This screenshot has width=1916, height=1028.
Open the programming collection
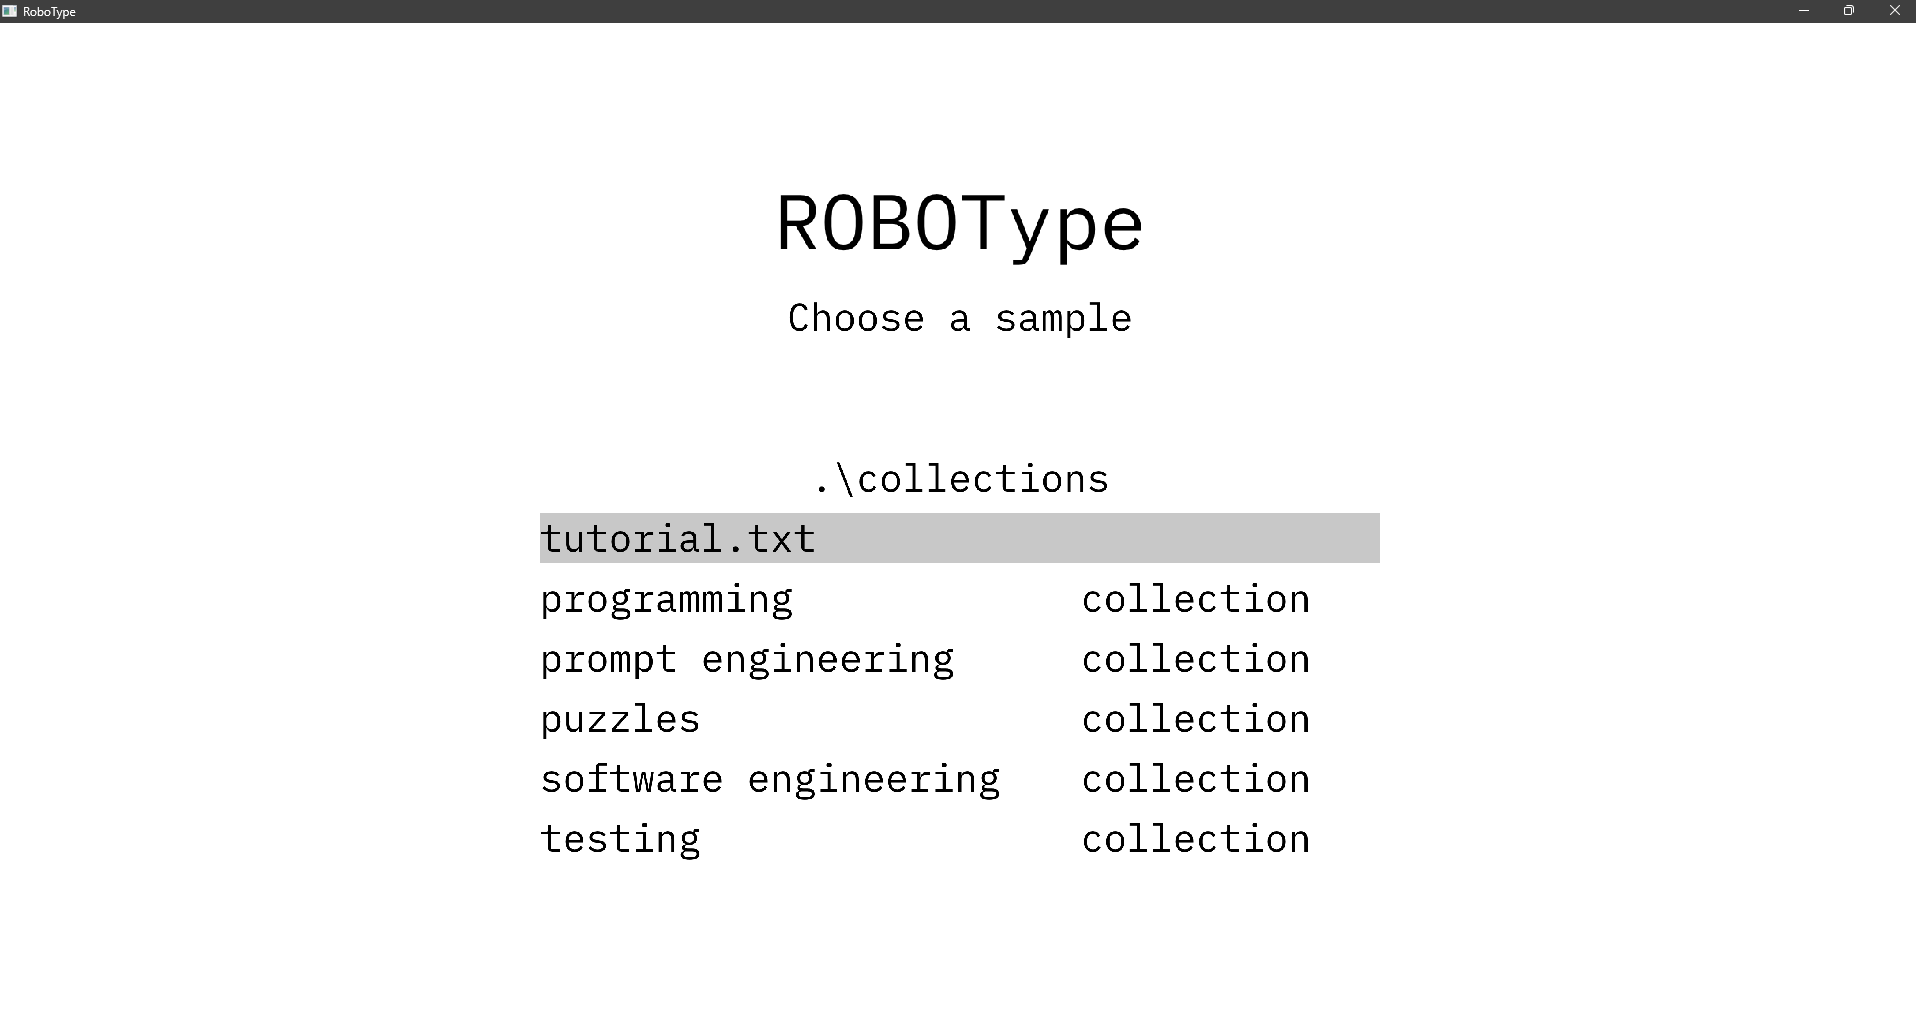pos(666,599)
